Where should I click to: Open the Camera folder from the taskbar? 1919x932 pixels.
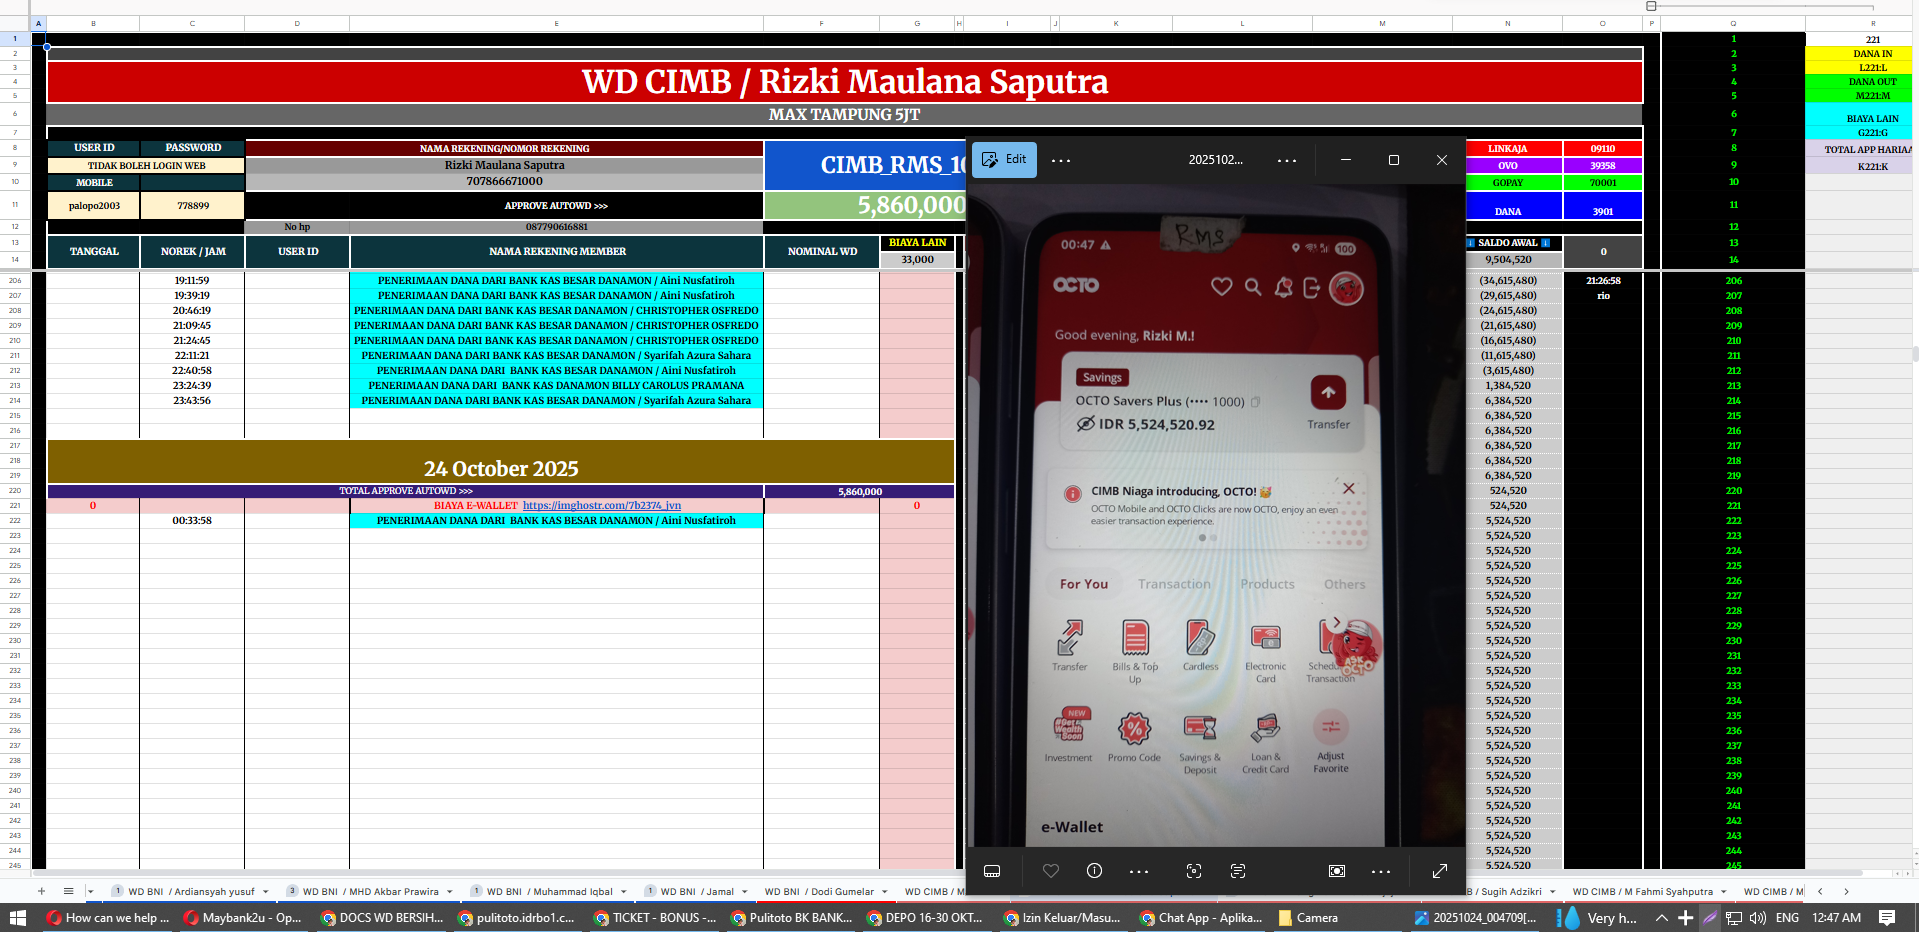(x=1308, y=917)
